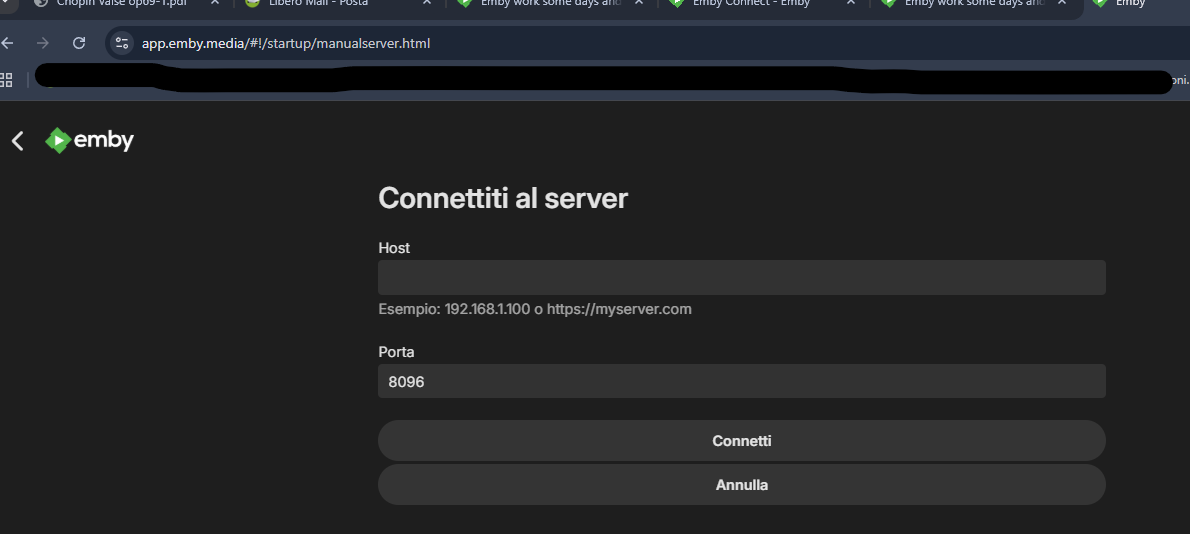Click the browser forward arrow
1190x534 pixels.
tap(42, 43)
